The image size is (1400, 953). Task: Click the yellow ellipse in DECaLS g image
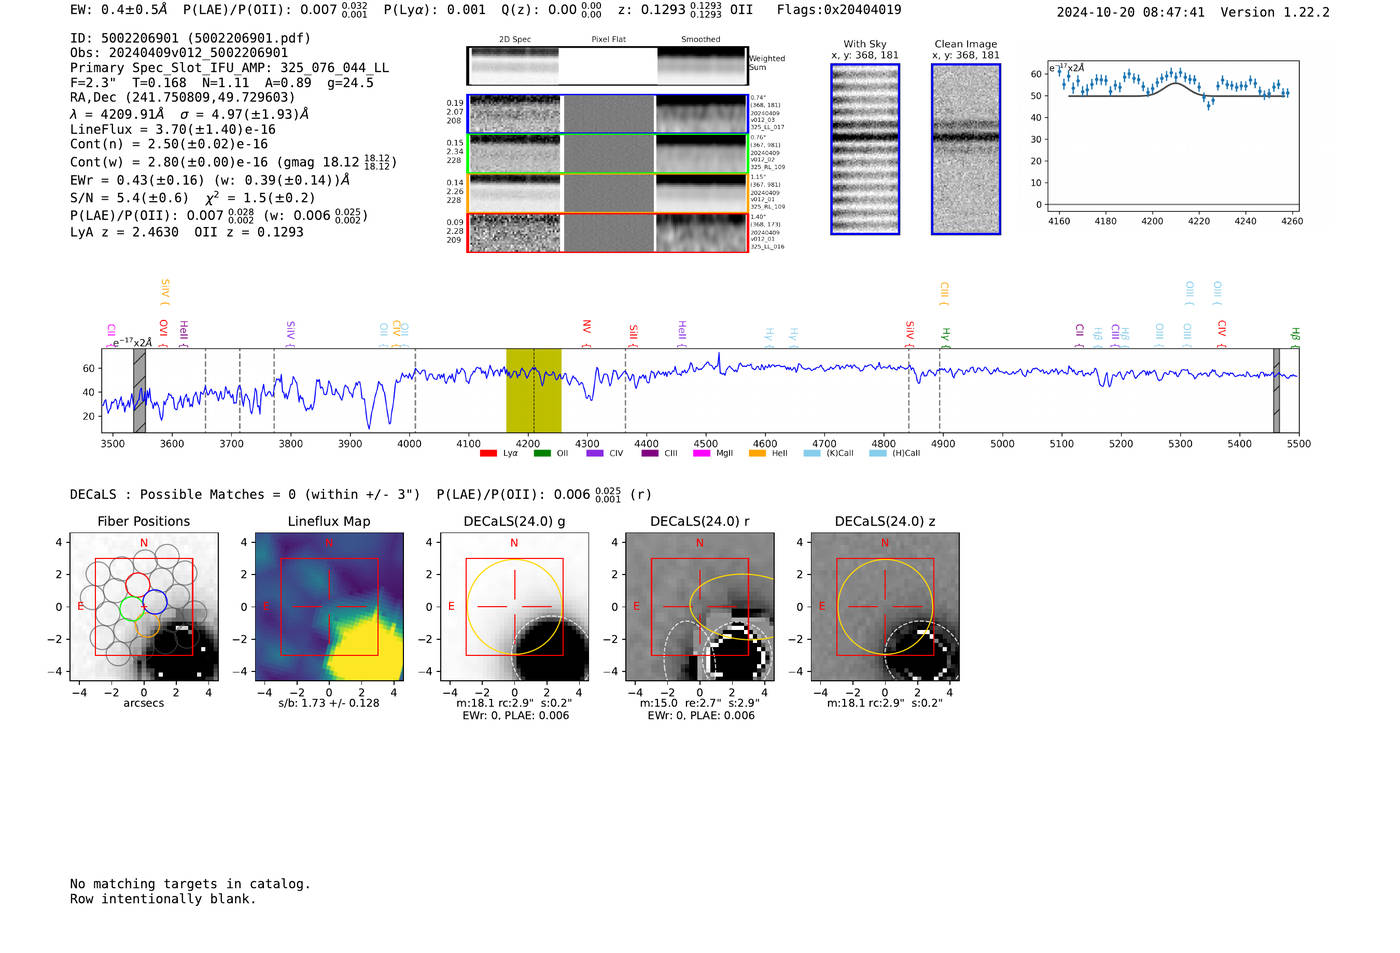point(515,607)
